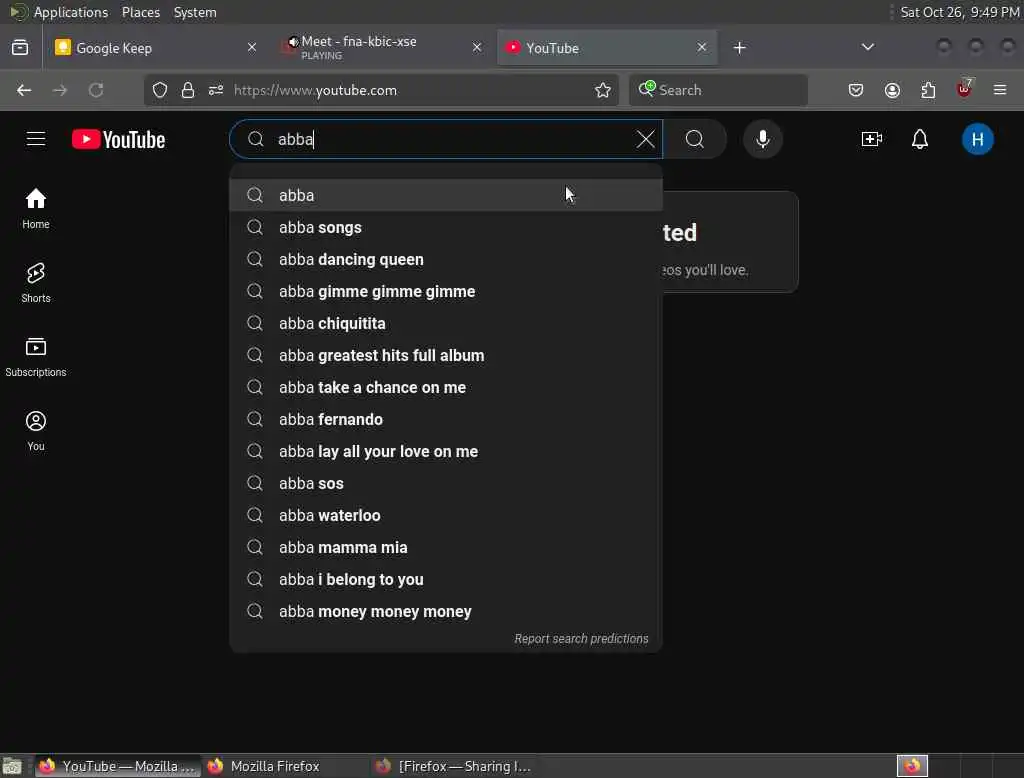Open the Extensions puzzle icon
The image size is (1024, 778).
pos(928,90)
